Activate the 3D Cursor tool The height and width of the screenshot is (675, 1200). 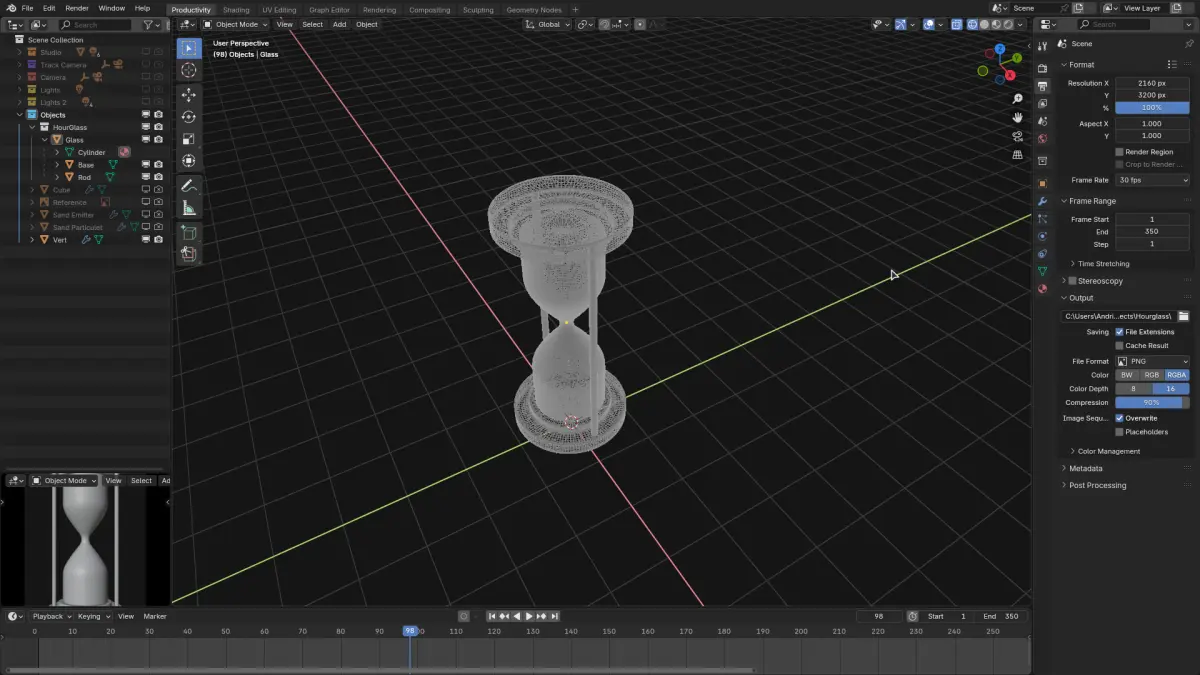189,70
